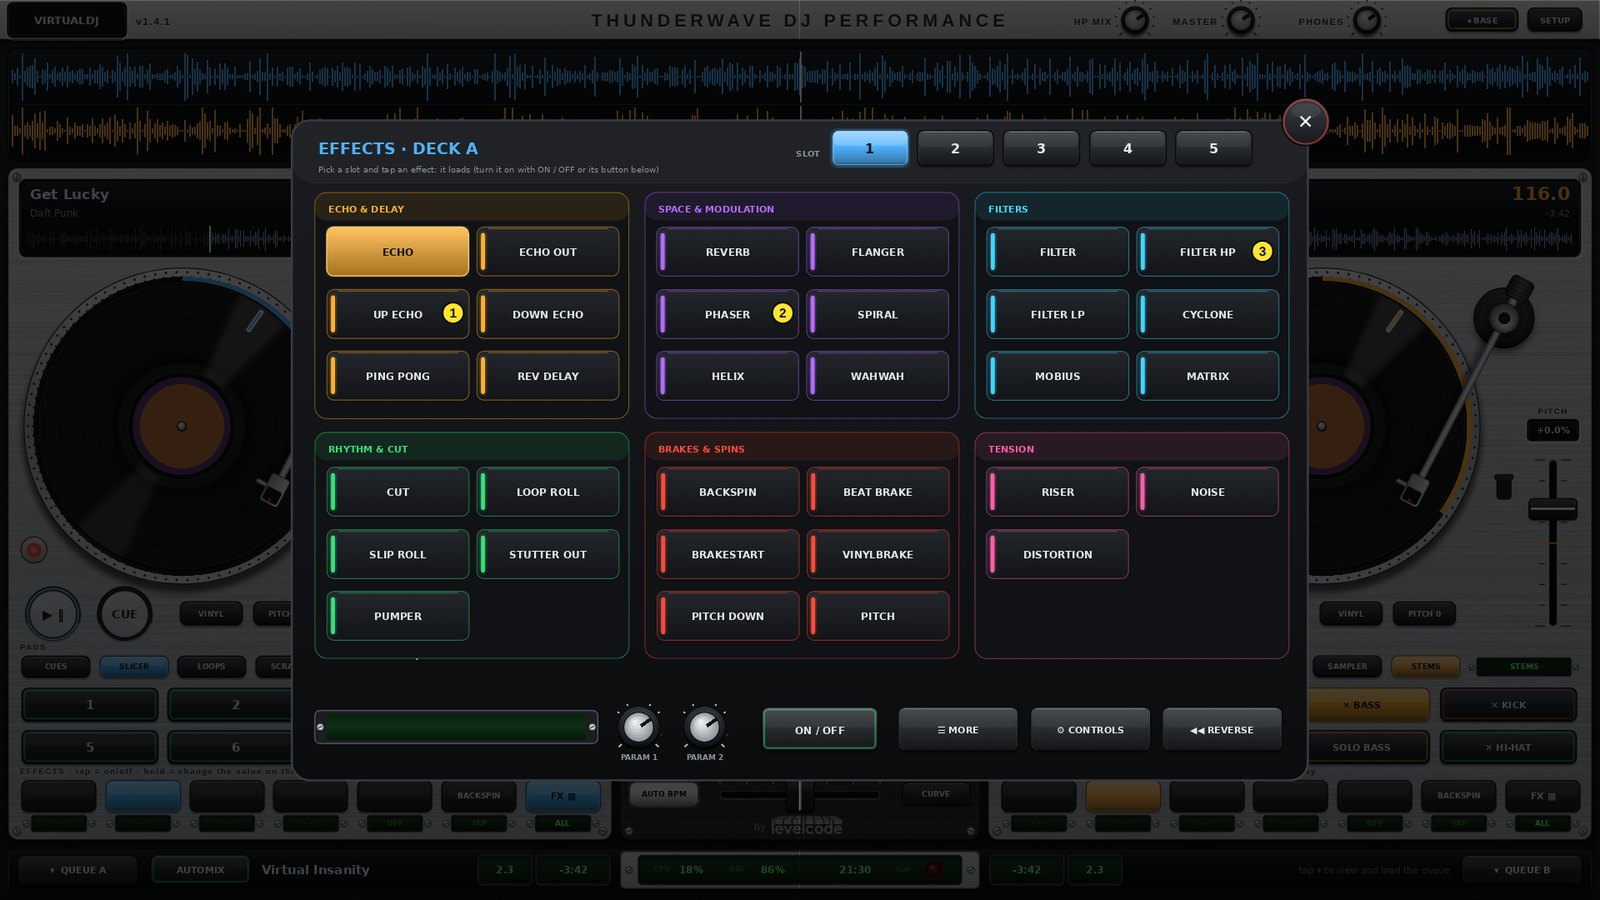
Task: Load the Echo Out effect
Action: tap(548, 252)
